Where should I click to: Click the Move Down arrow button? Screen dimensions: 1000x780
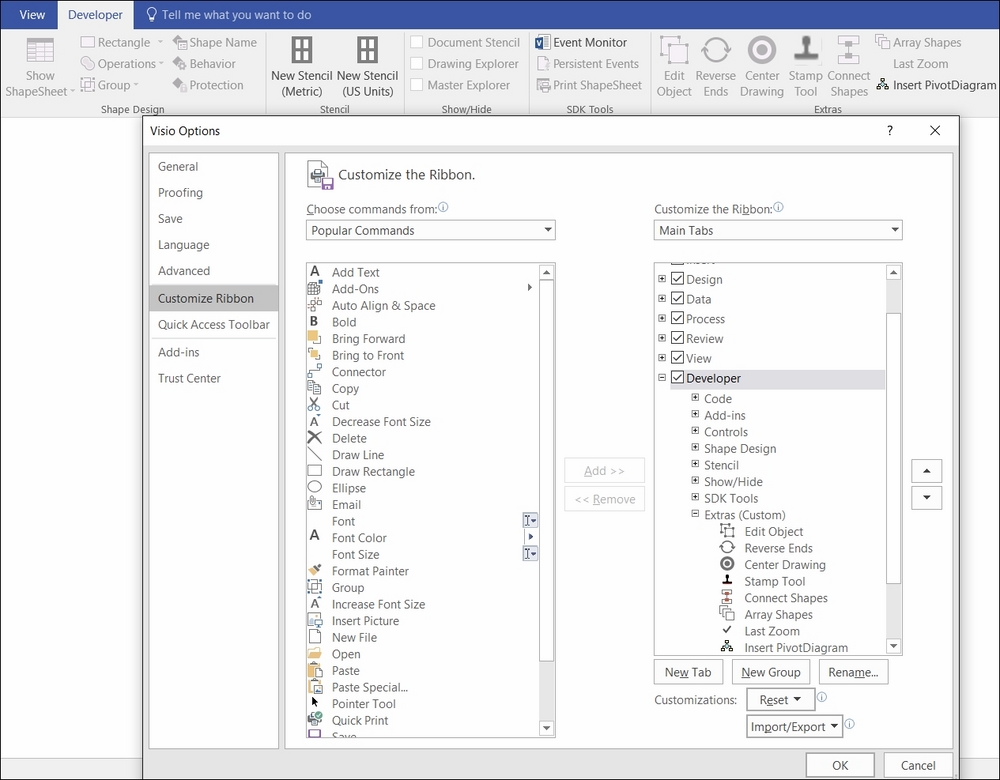pos(927,497)
